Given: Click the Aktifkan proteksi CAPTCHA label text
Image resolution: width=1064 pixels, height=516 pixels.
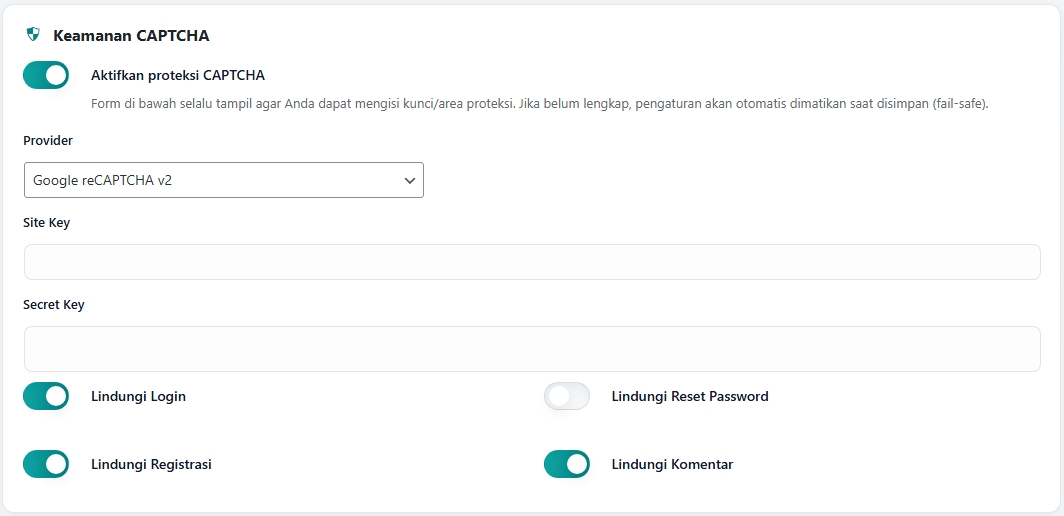Looking at the screenshot, I should tap(178, 75).
